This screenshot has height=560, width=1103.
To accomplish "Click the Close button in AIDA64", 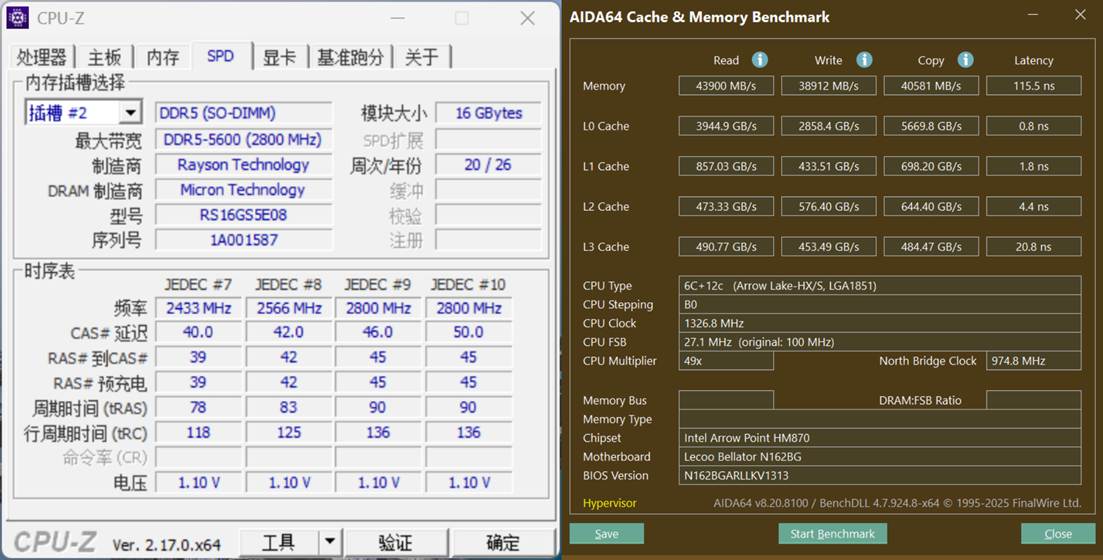I will [x=1058, y=534].
